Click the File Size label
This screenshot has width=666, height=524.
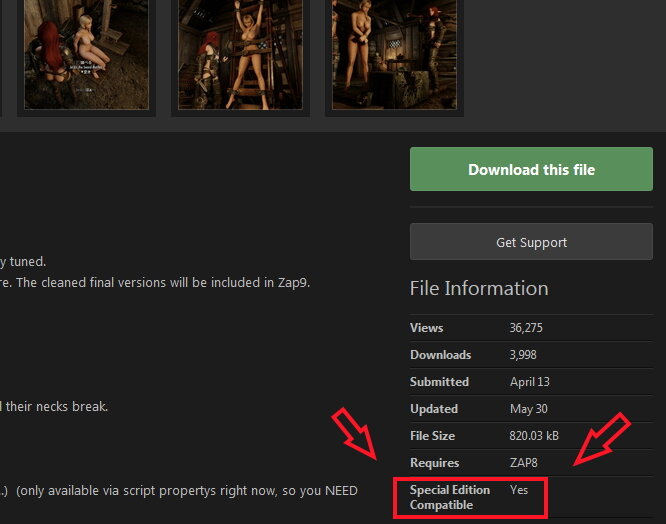pyautogui.click(x=432, y=436)
